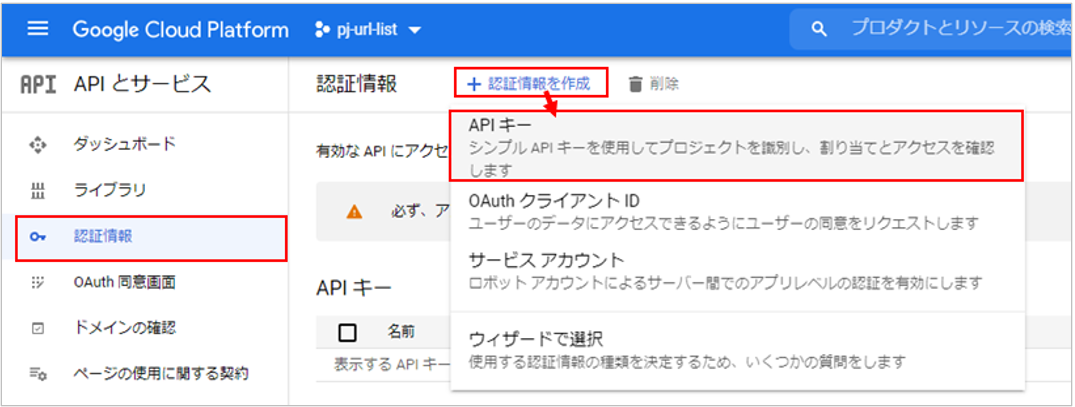The width and height of the screenshot is (1075, 407).
Task: Click the Google Cloud Platform title link
Action: [180, 30]
